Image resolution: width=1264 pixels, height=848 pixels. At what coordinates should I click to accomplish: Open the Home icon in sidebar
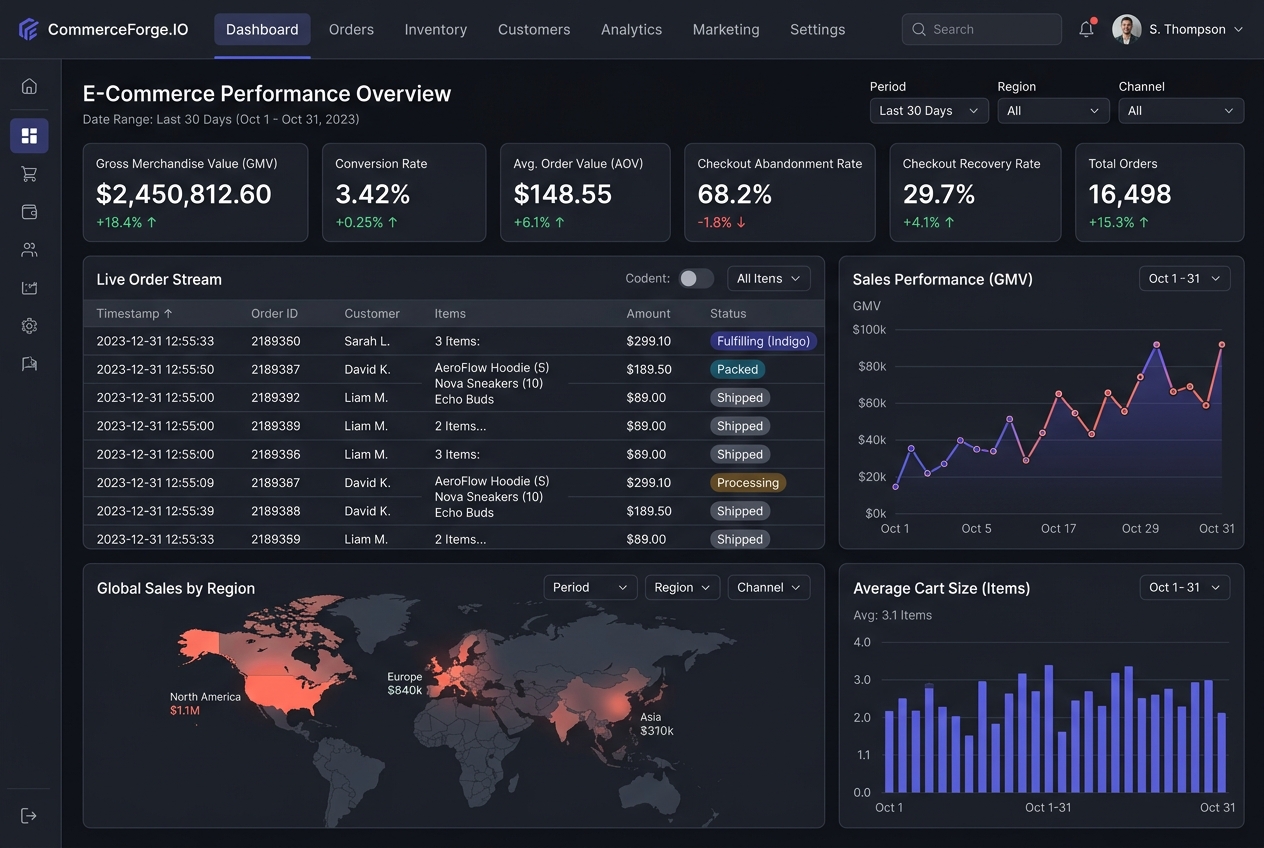pyautogui.click(x=29, y=86)
